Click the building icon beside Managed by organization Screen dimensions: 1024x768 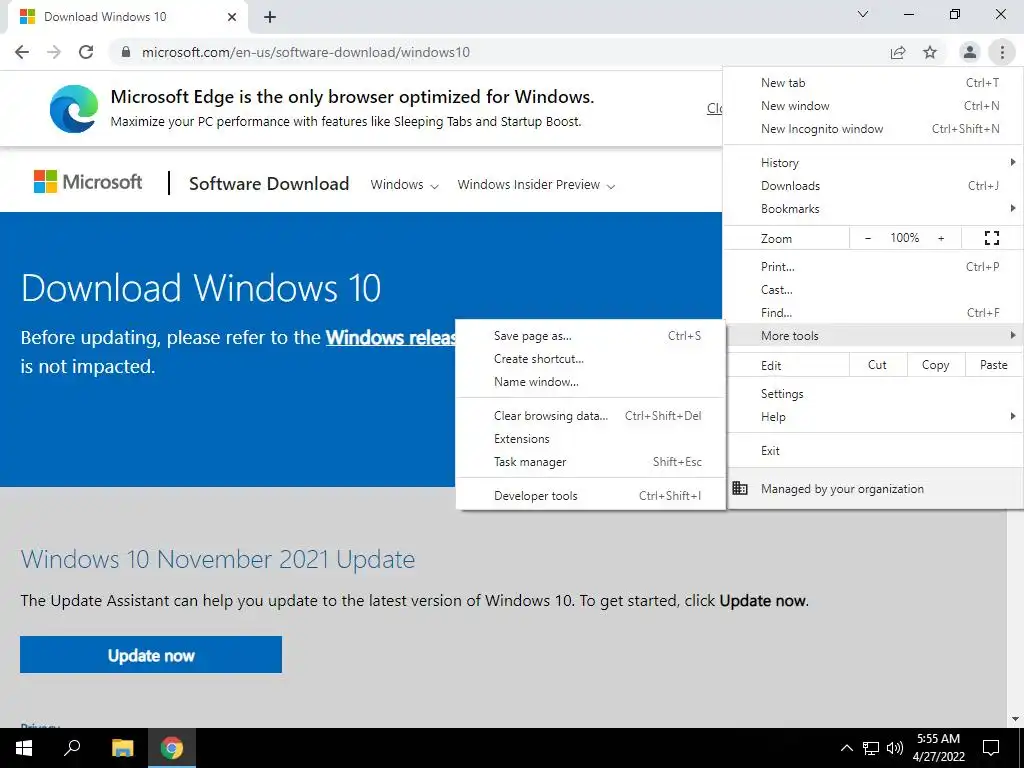740,488
